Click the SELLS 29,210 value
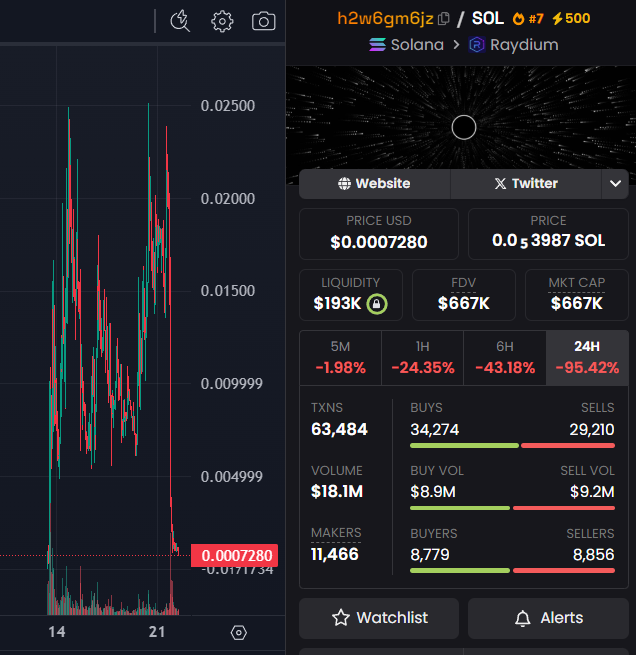636x655 pixels. click(x=592, y=430)
